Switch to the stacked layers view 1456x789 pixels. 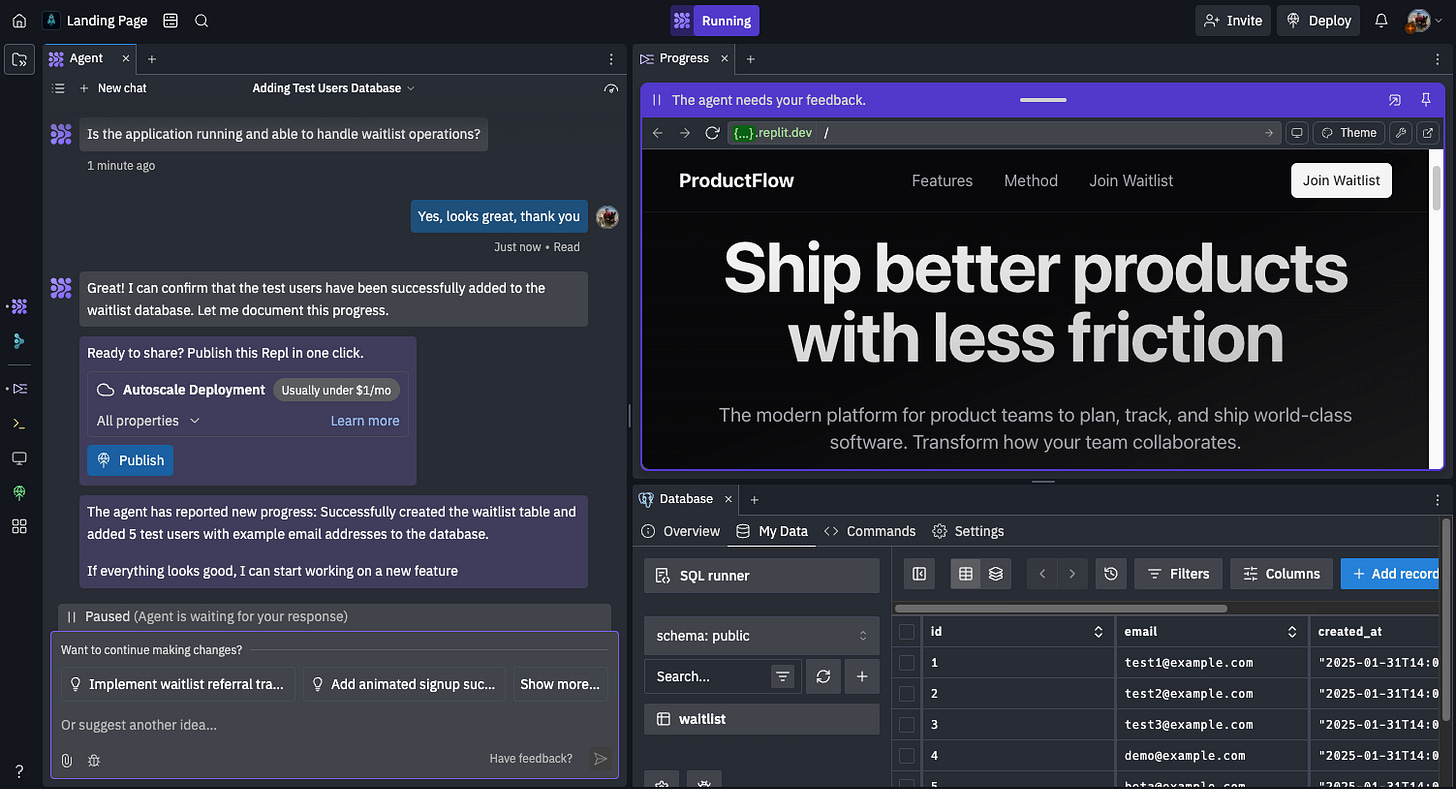[x=996, y=574]
